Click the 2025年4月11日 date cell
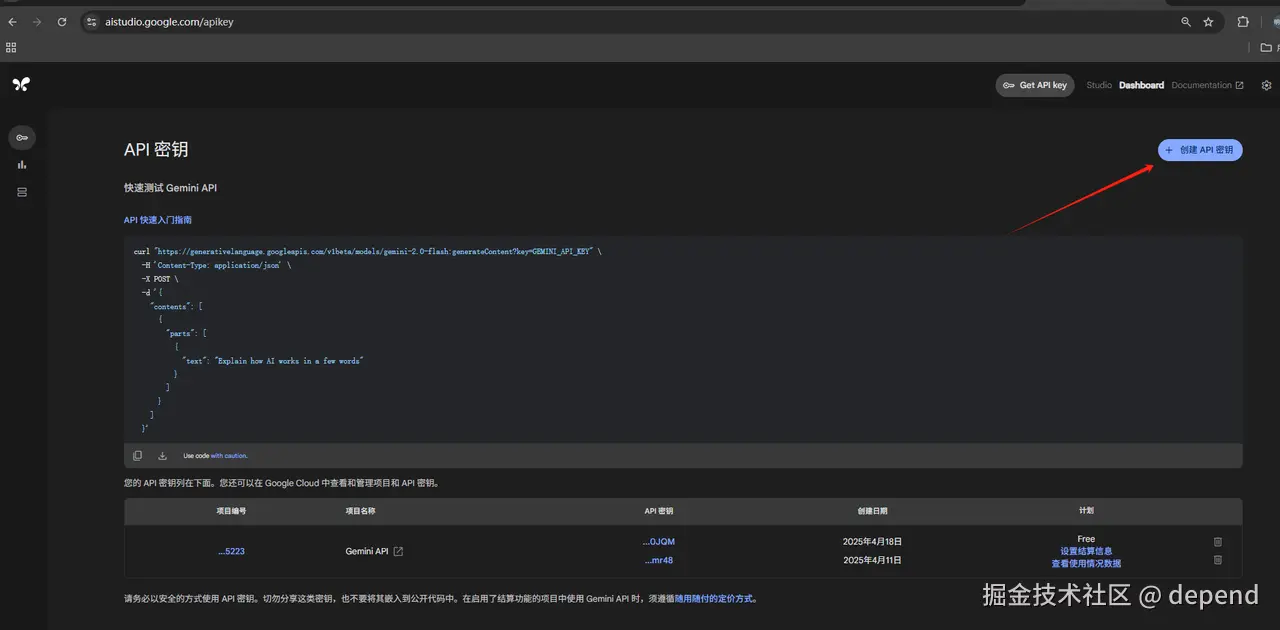Image resolution: width=1280 pixels, height=630 pixels. point(872,560)
